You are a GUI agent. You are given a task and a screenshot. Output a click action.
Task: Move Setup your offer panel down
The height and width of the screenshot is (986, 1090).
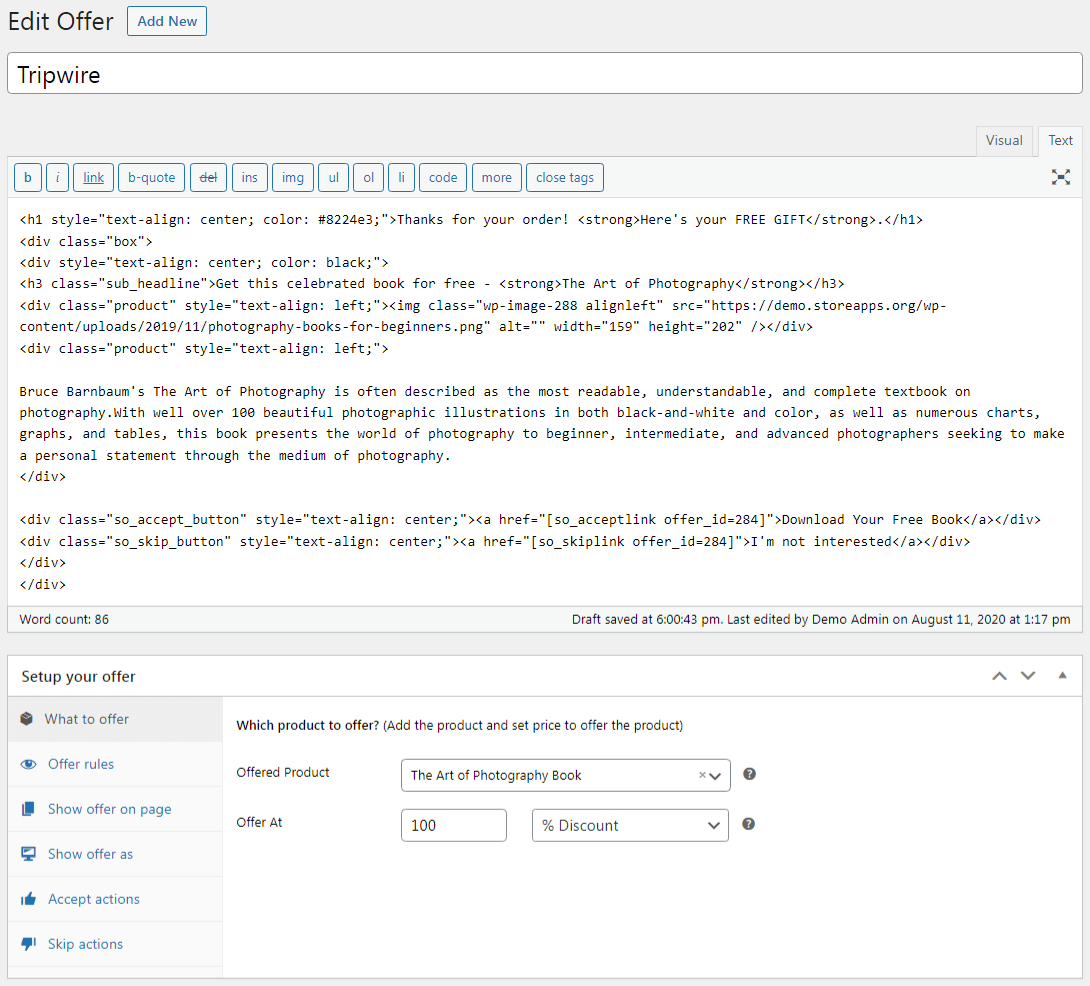[x=1027, y=676]
